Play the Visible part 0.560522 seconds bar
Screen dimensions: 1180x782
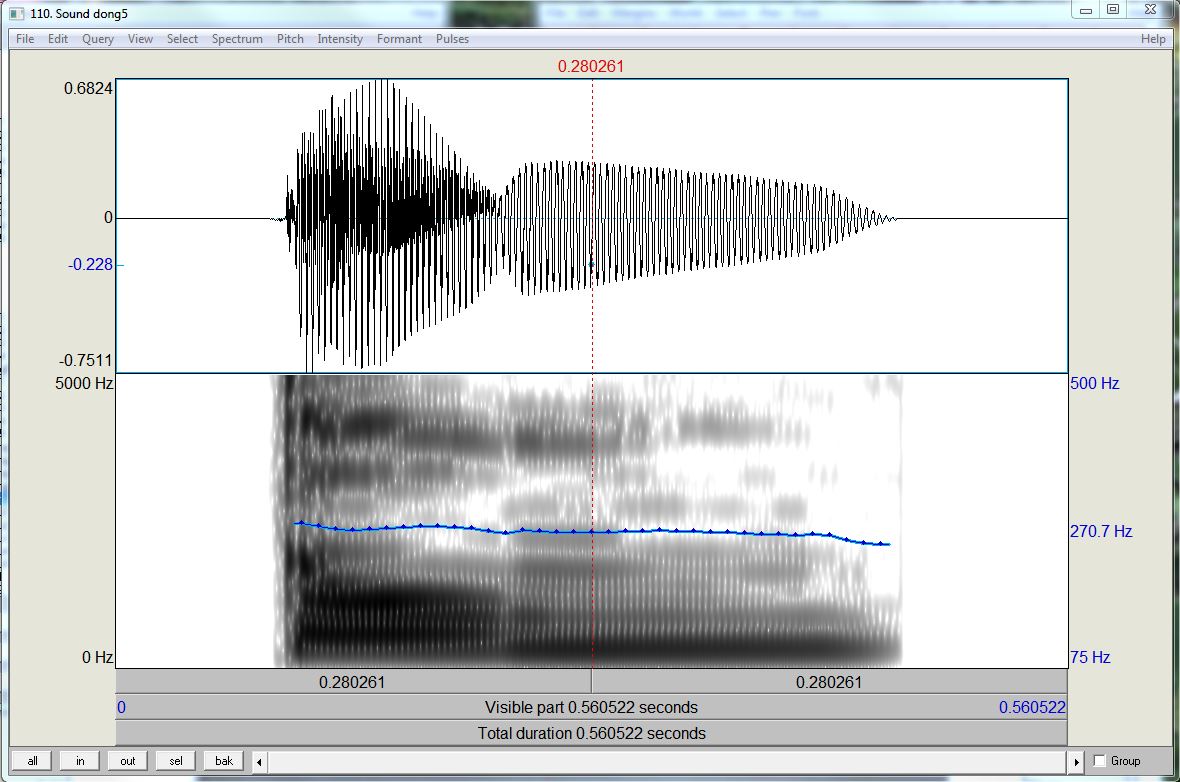592,707
